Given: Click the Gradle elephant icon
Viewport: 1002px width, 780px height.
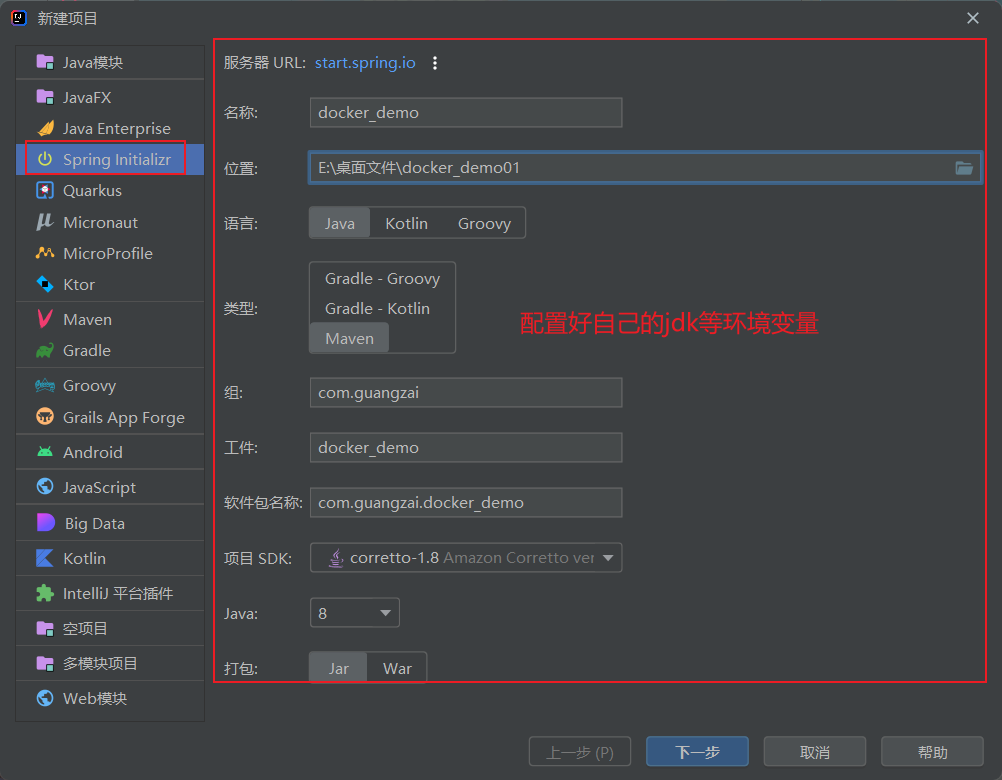Looking at the screenshot, I should [x=45, y=350].
